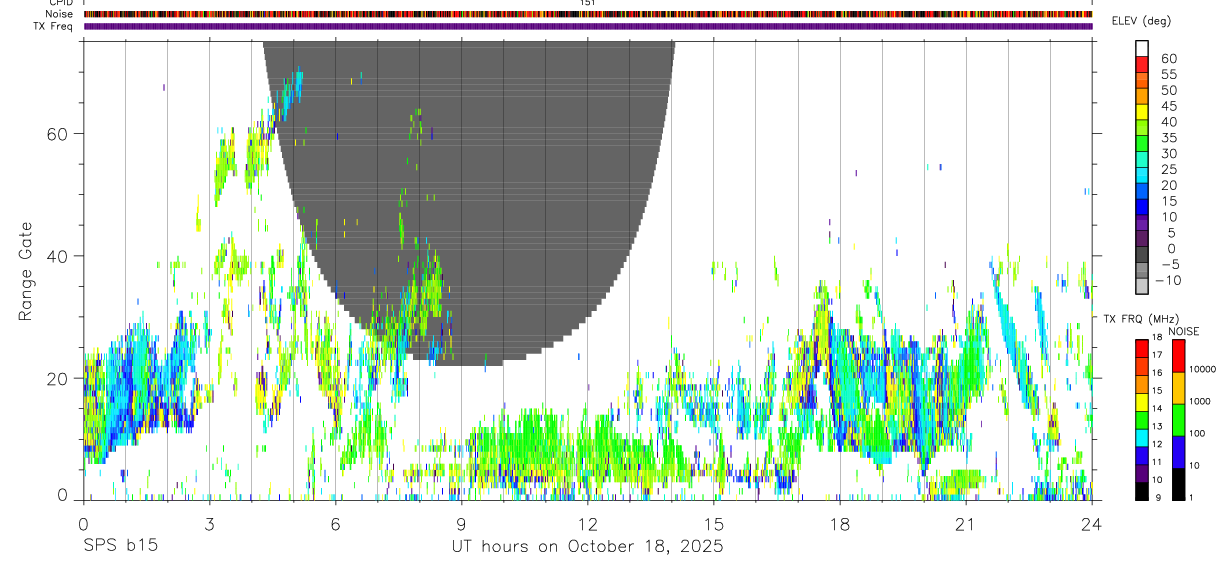The image size is (1228, 567).
Task: Pick the blue TX FRQ swatch between 11 and 12
Action: tap(1142, 455)
